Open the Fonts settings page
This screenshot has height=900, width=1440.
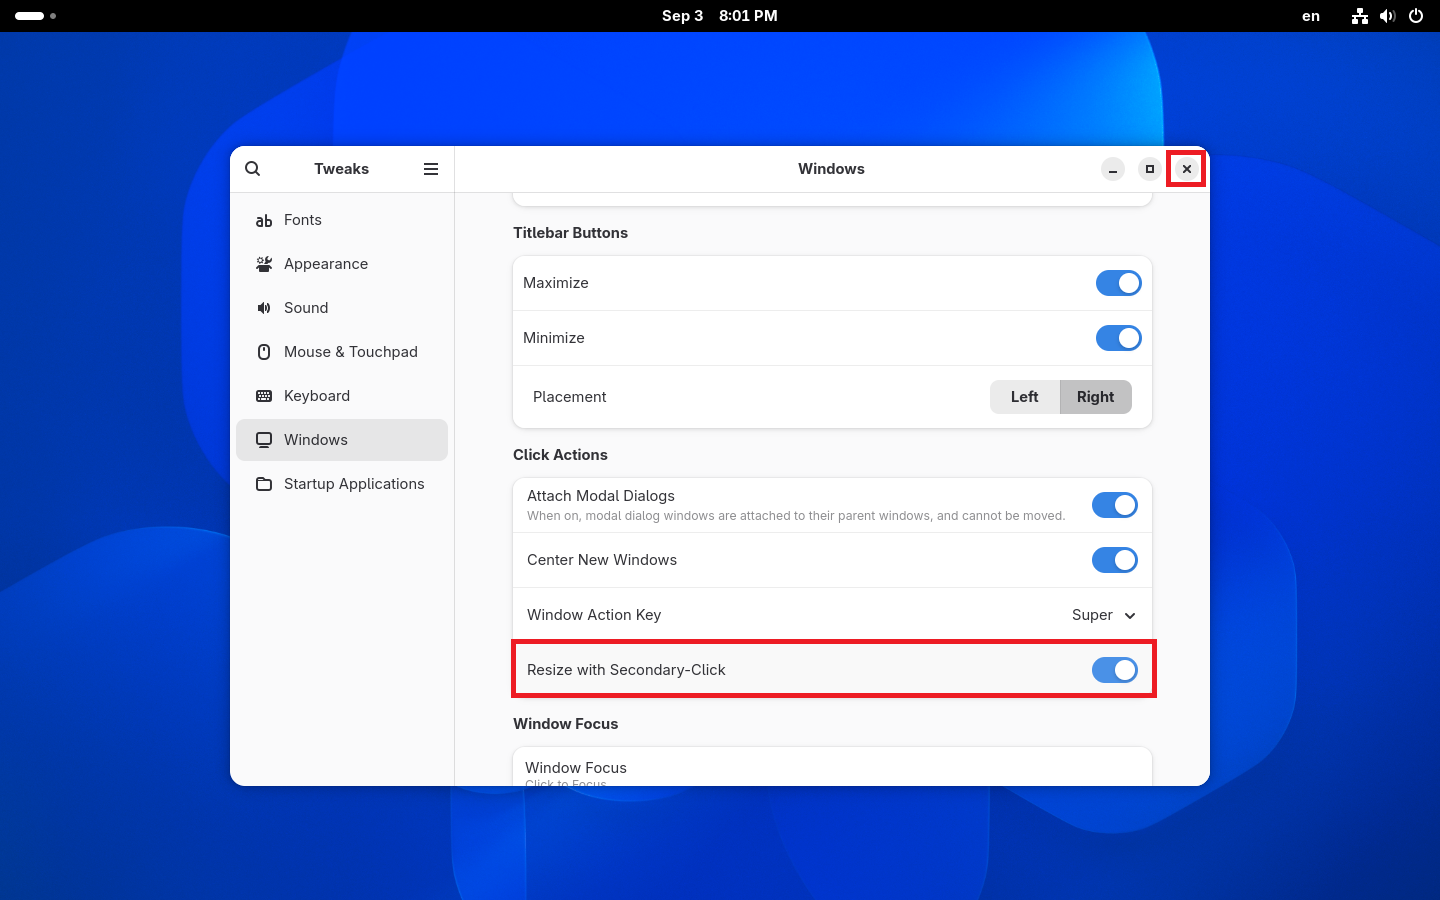coord(342,220)
